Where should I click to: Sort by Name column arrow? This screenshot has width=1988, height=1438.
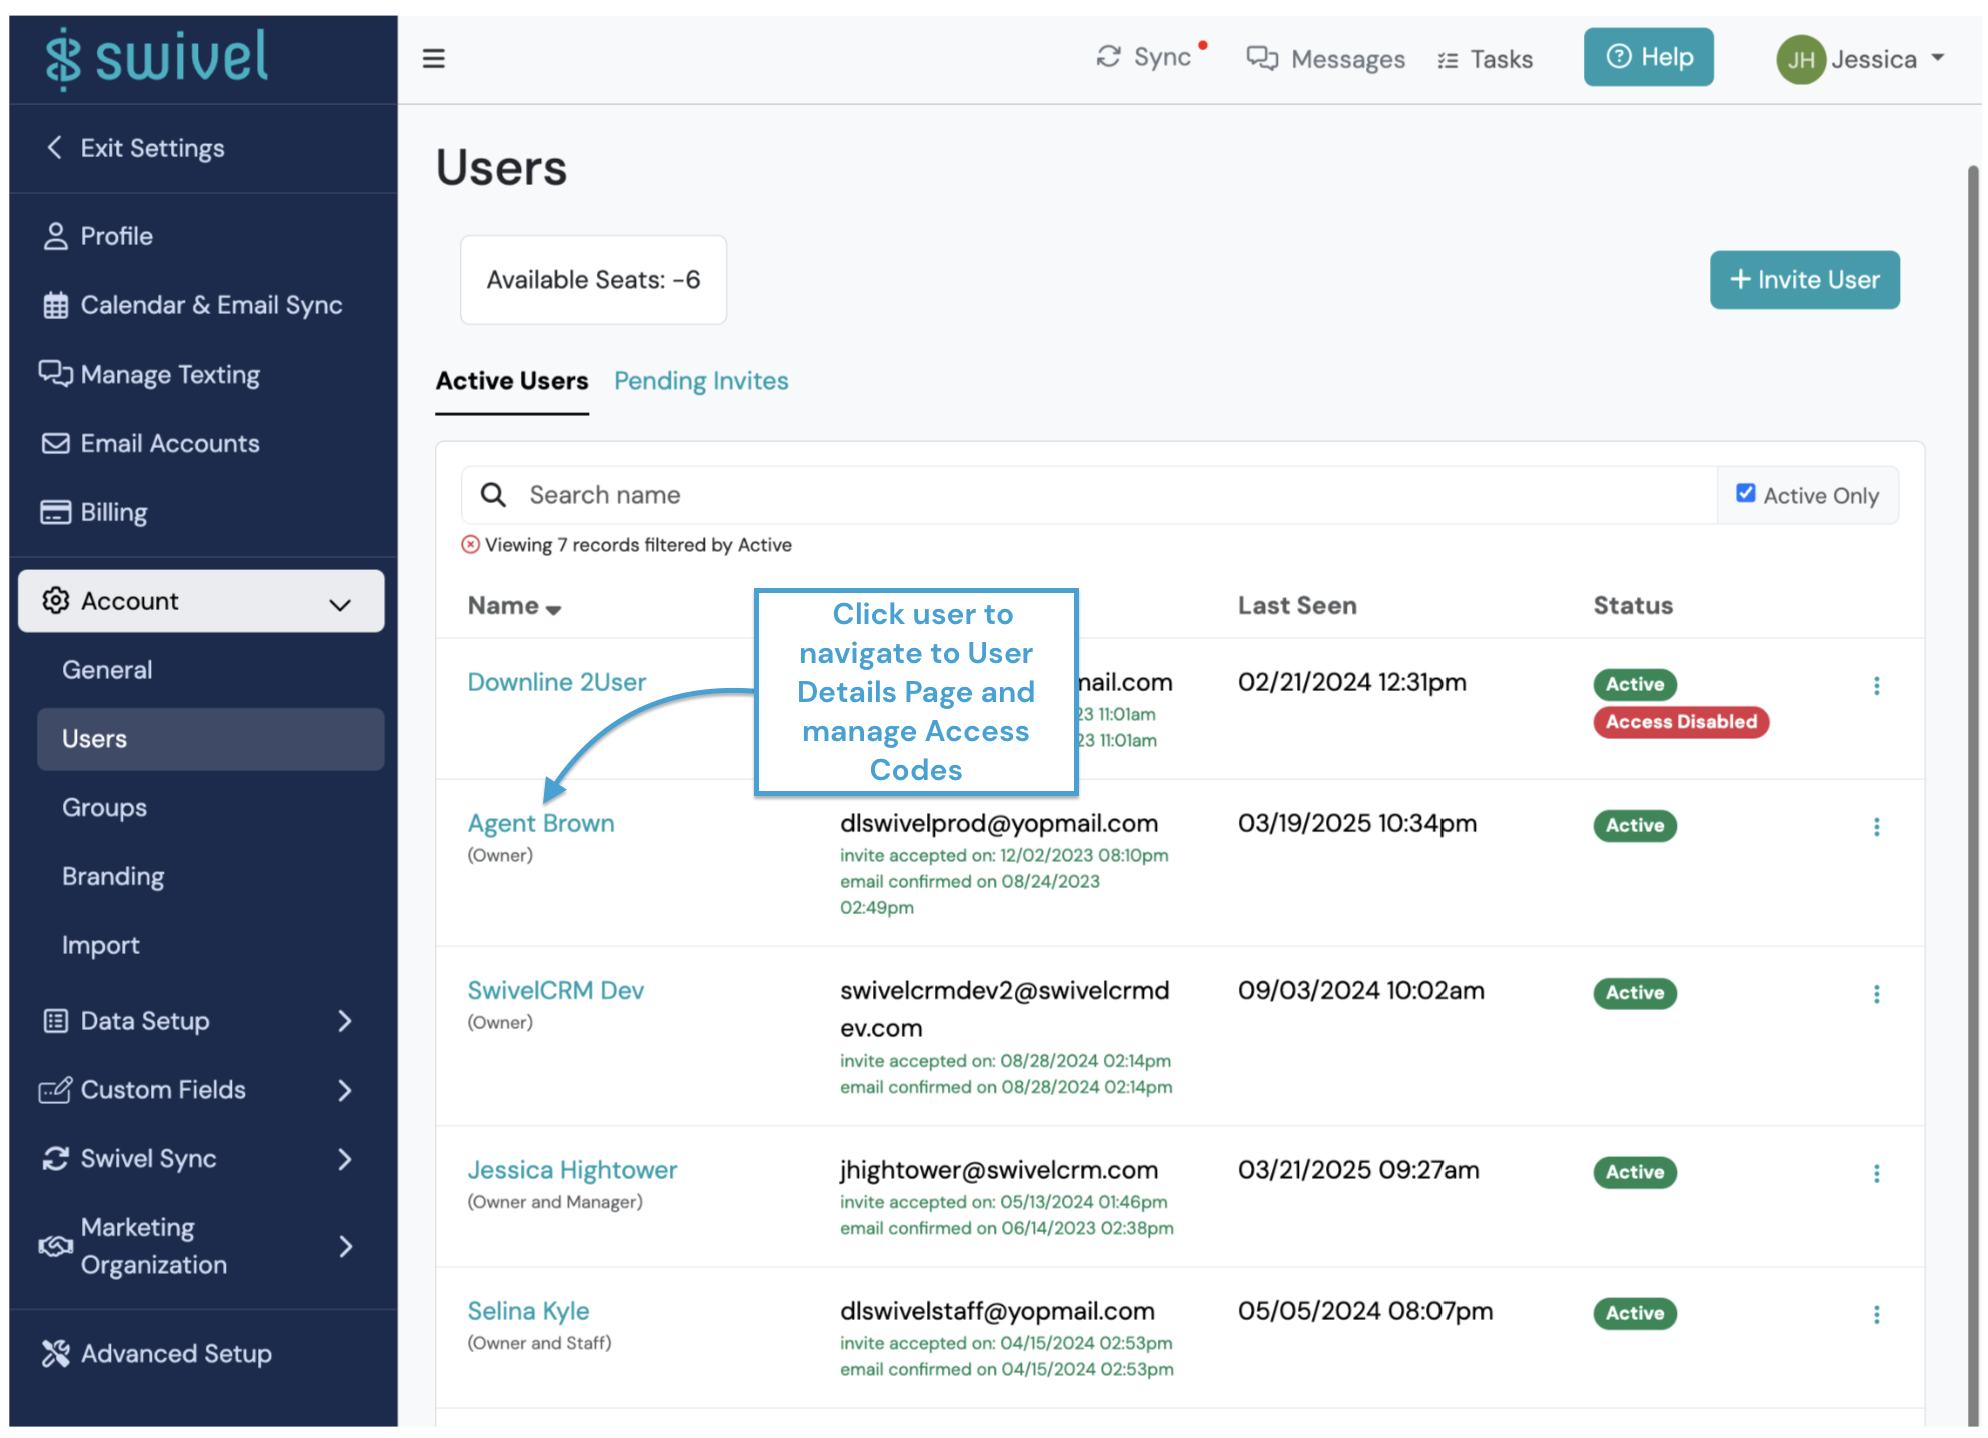(x=553, y=609)
